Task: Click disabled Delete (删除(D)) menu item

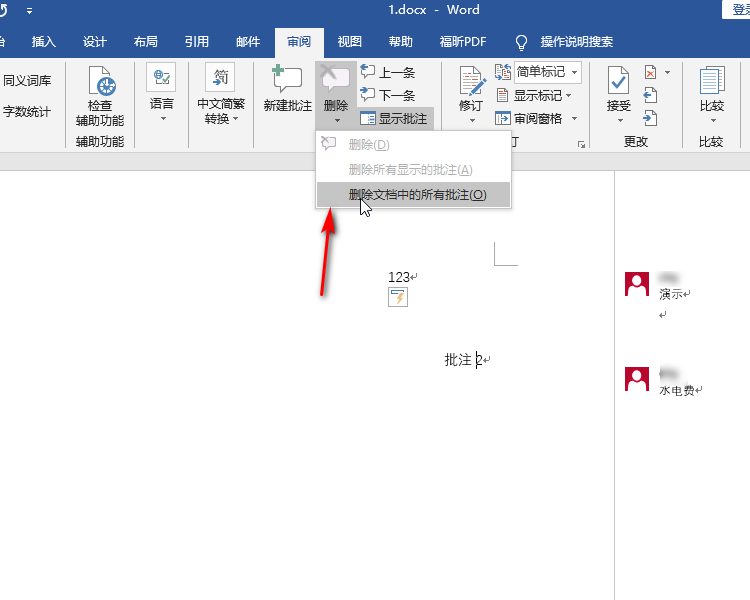Action: click(413, 144)
